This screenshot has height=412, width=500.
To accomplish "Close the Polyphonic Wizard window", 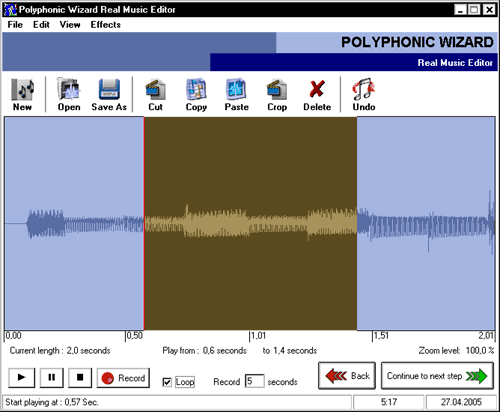I will coord(489,10).
